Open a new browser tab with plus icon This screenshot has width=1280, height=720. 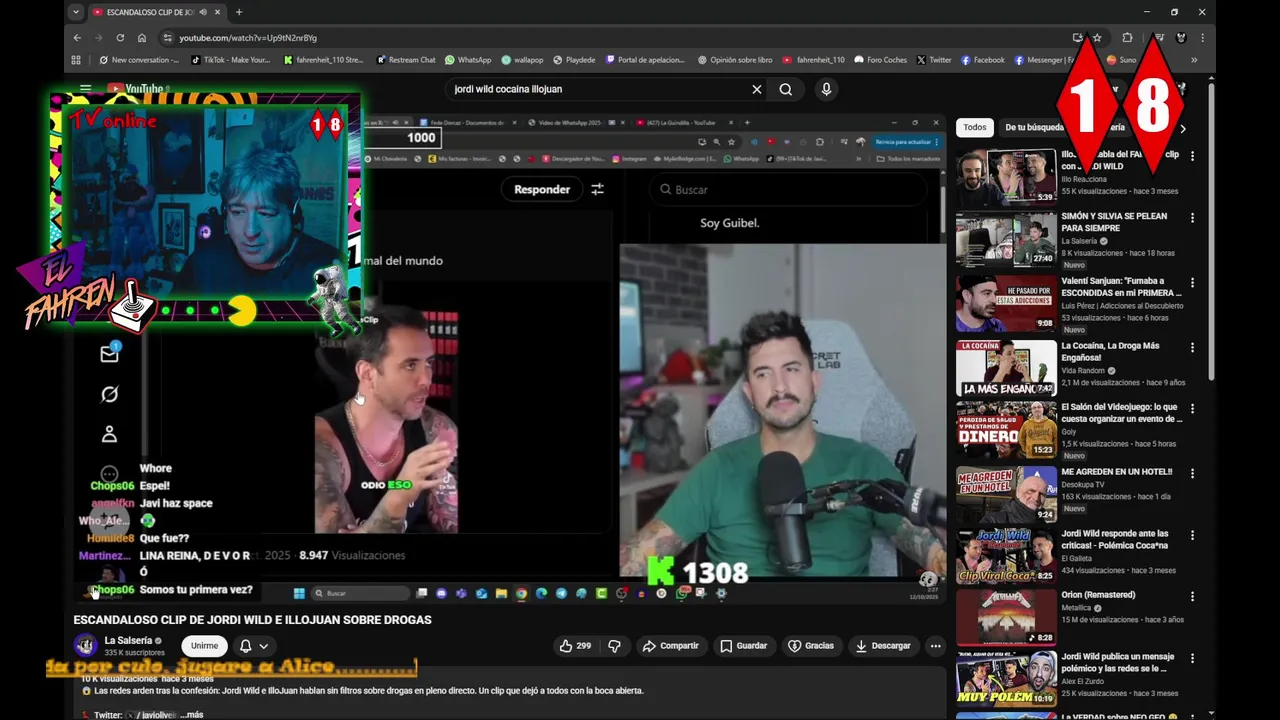tap(238, 12)
